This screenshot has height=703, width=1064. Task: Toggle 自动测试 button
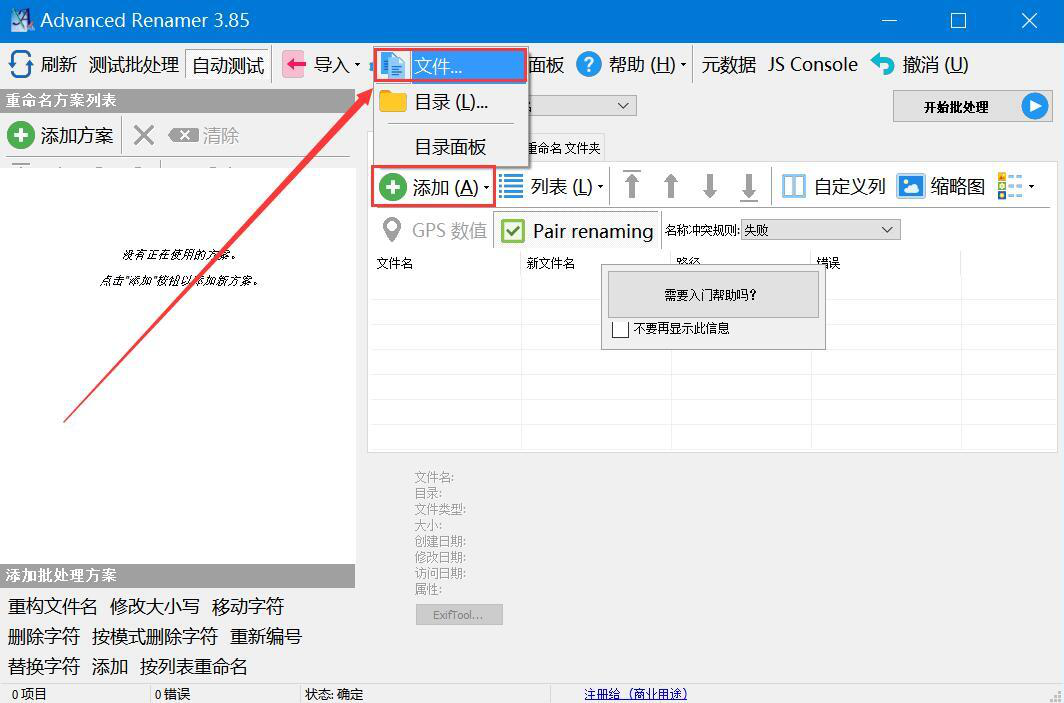[228, 65]
